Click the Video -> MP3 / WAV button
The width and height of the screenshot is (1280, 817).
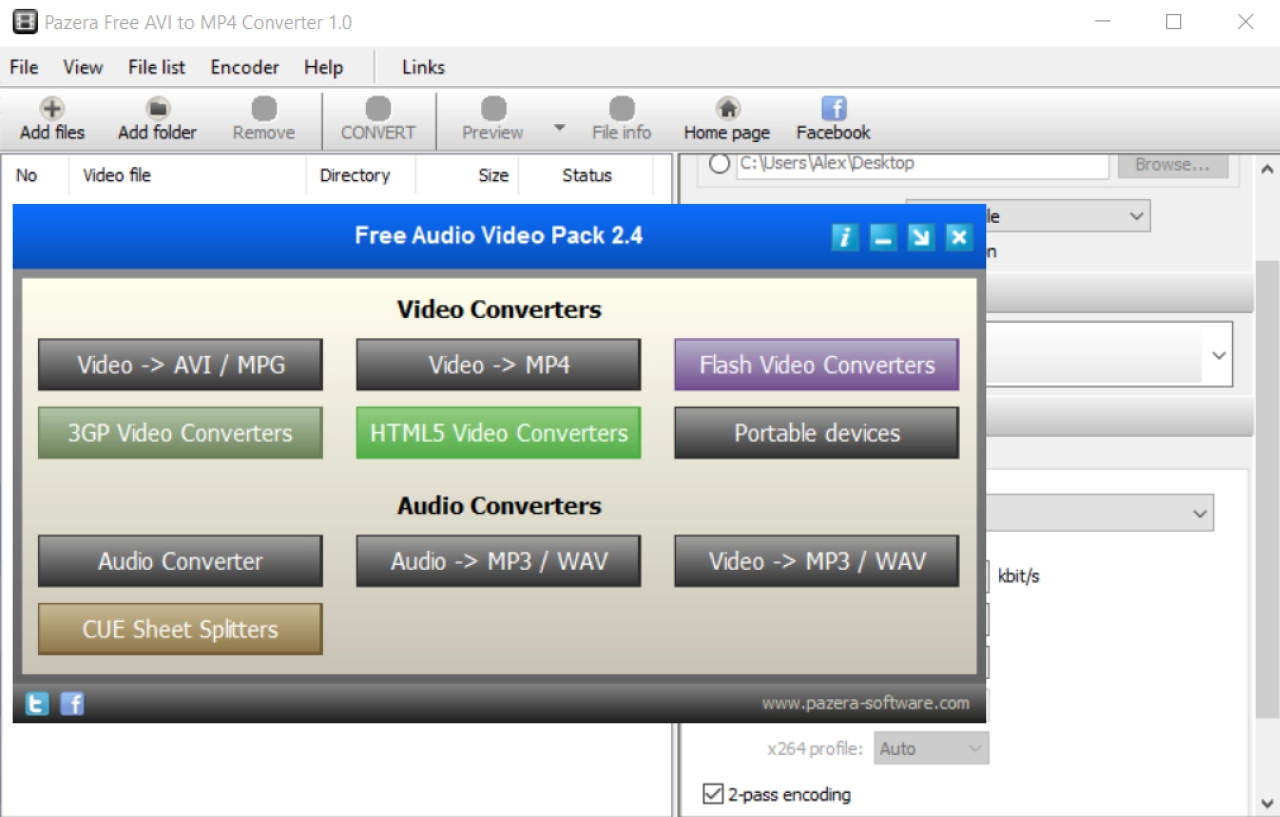pos(816,561)
